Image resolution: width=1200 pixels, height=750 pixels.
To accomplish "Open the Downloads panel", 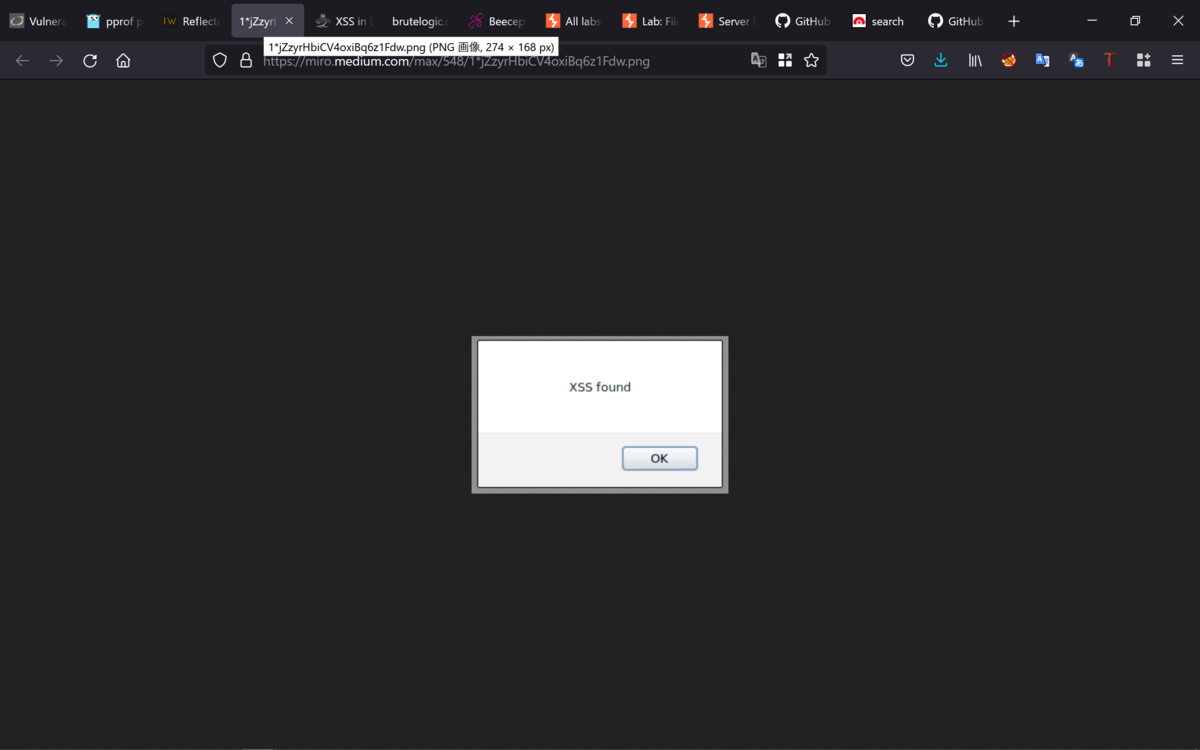I will pyautogui.click(x=940, y=60).
